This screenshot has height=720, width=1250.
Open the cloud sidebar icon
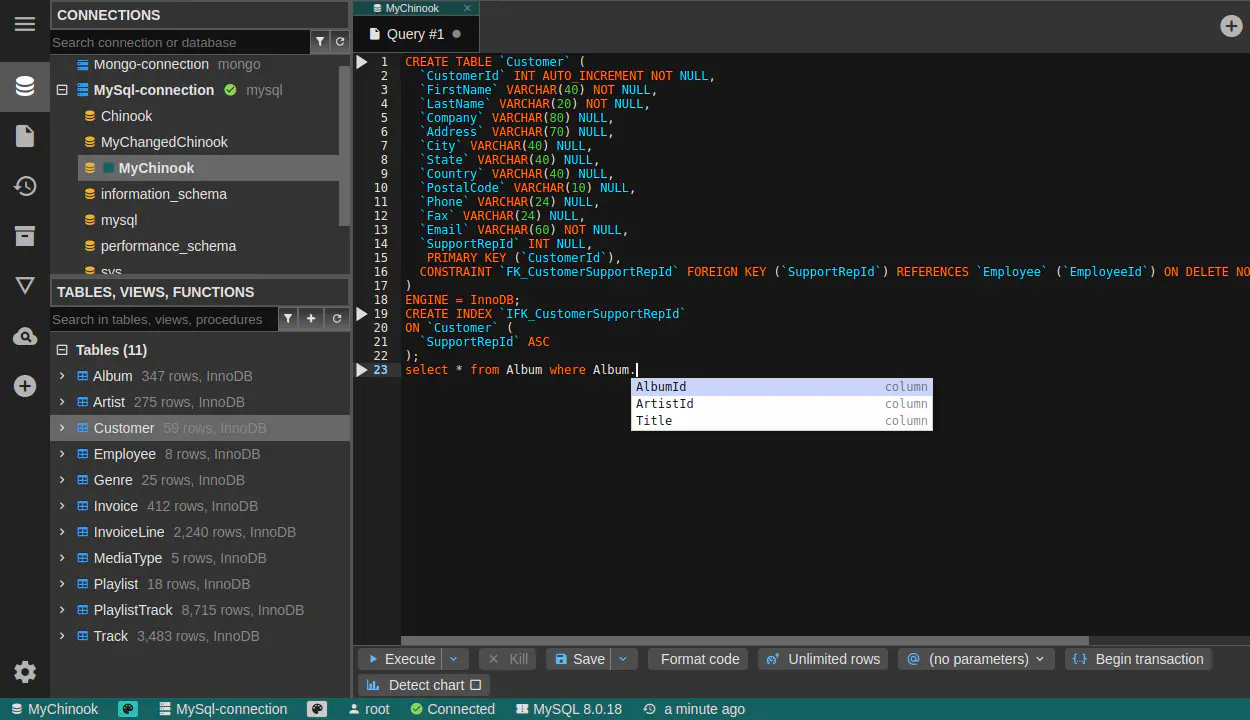click(25, 337)
